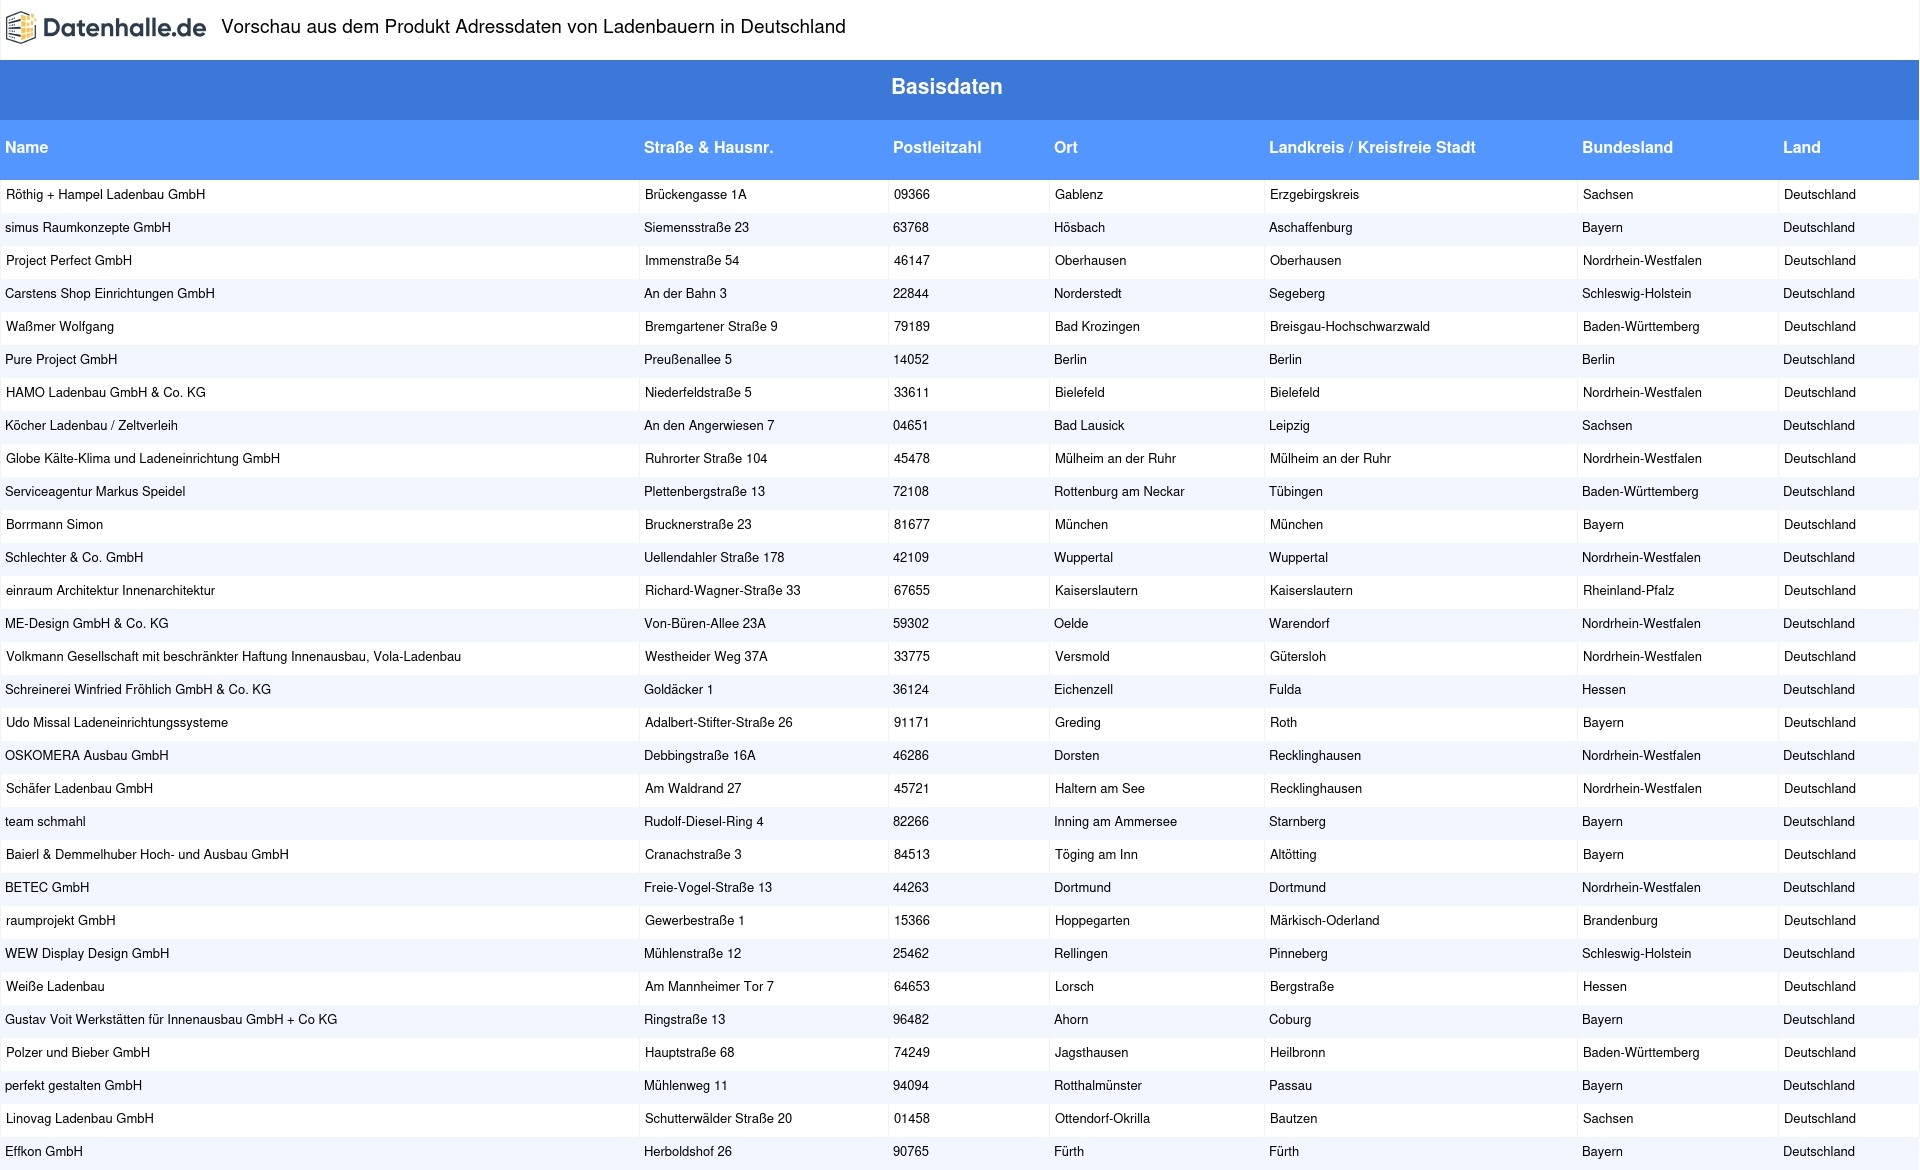
Task: Select Waßmer Wolfgang name cell
Action: [60, 326]
